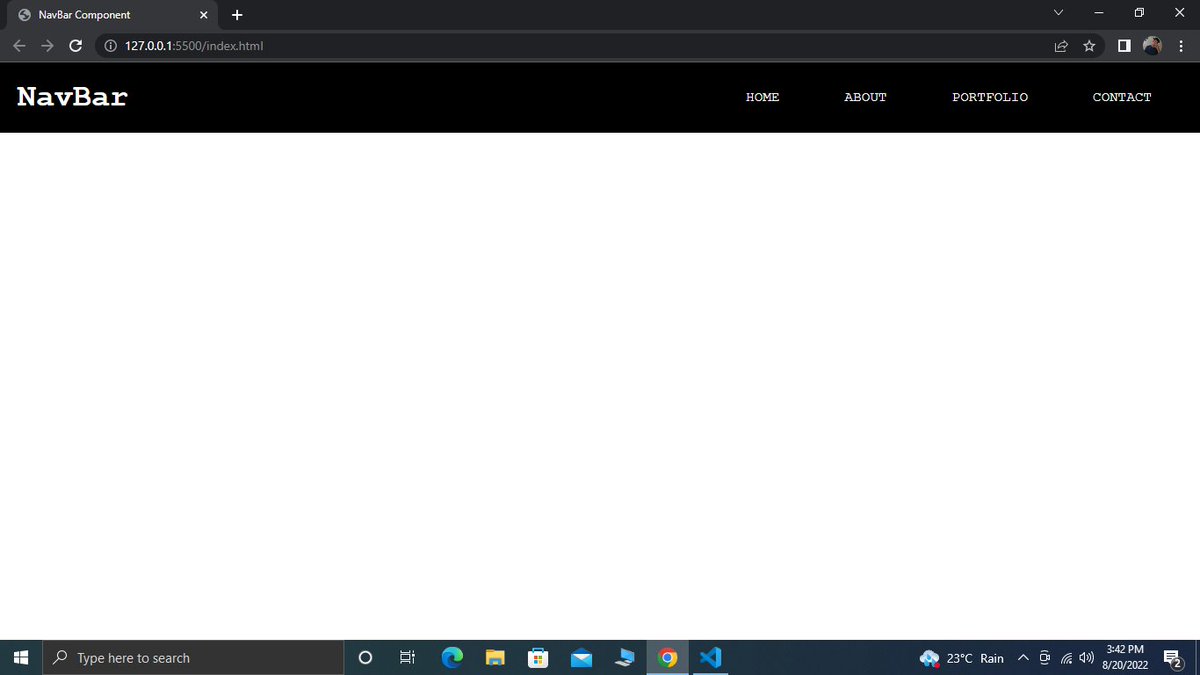
Task: Toggle Chrome side panel
Action: click(x=1124, y=46)
